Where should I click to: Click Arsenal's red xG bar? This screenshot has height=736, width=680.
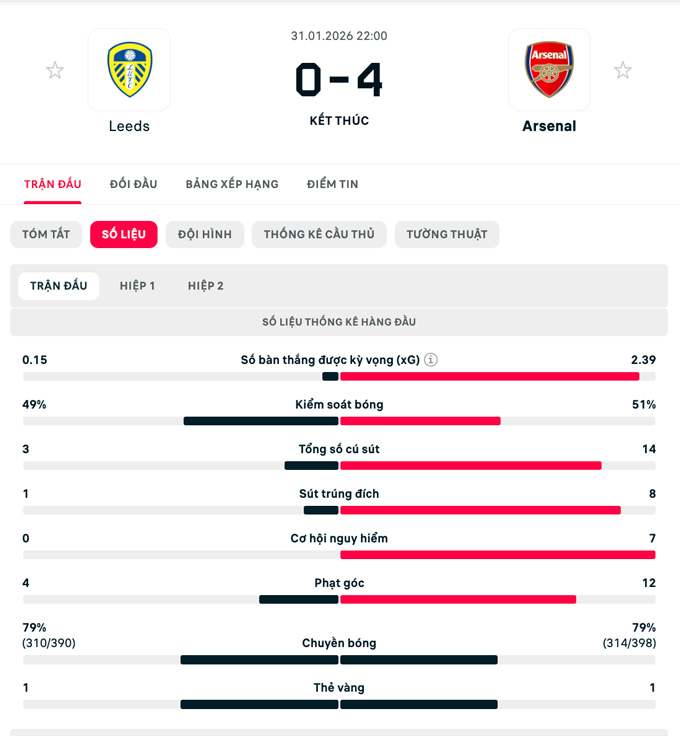click(490, 376)
